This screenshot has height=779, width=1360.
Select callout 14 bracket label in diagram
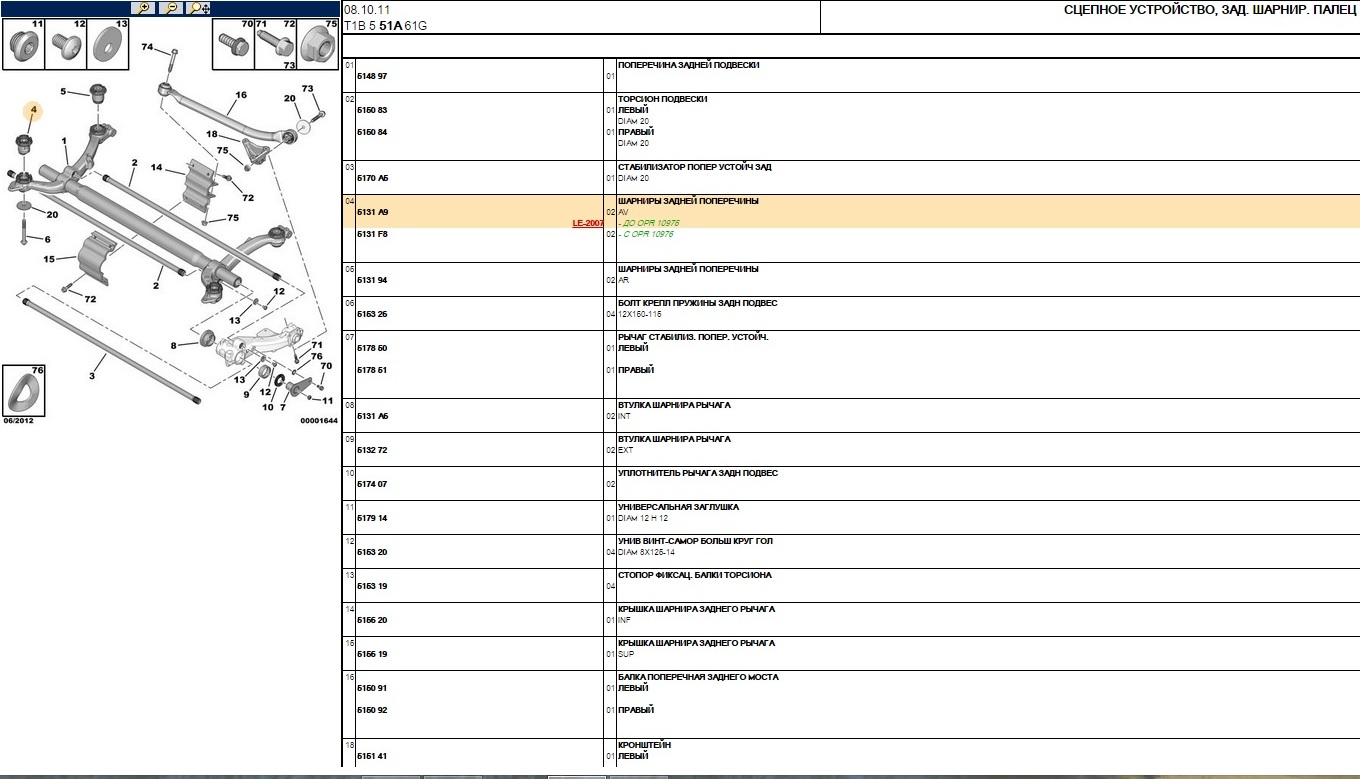(x=157, y=168)
